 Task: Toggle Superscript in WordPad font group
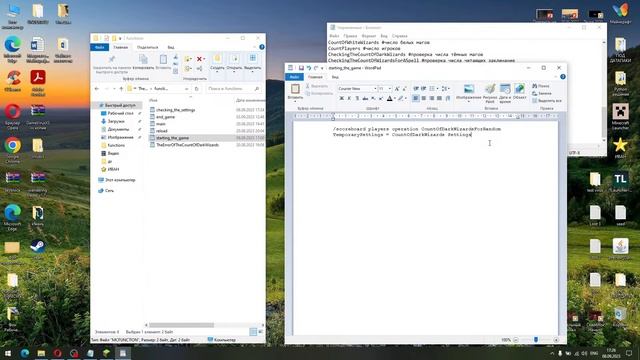tap(381, 98)
